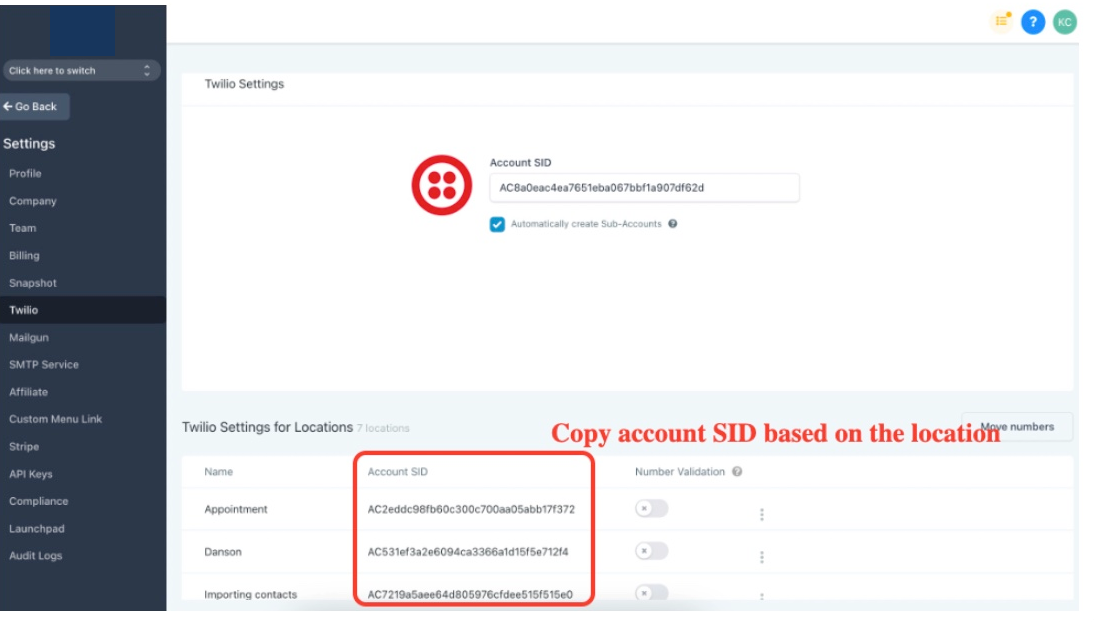The image size is (1094, 622).
Task: Open Mailgun settings
Action: click(x=29, y=337)
